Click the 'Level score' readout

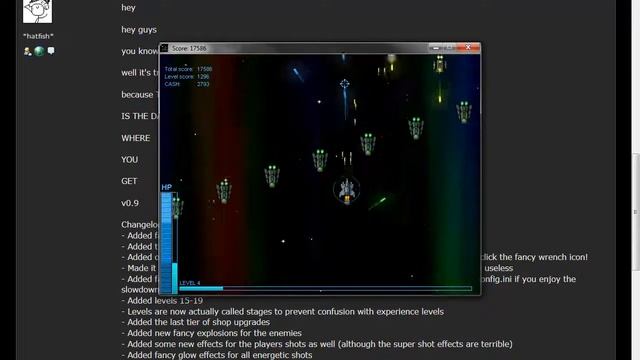tap(187, 76)
